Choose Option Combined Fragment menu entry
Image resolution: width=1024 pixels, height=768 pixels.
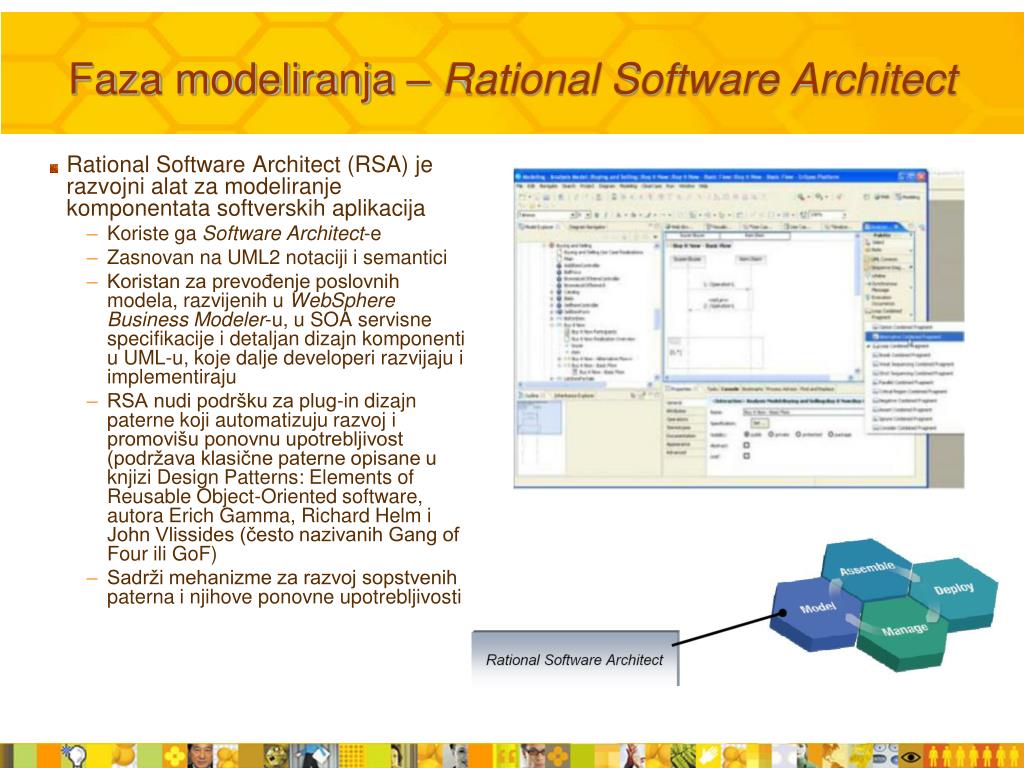click(x=905, y=327)
